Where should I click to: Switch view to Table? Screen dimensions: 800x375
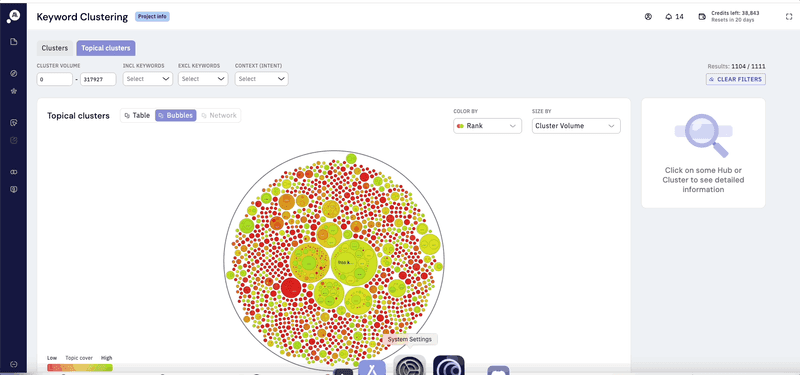point(137,116)
